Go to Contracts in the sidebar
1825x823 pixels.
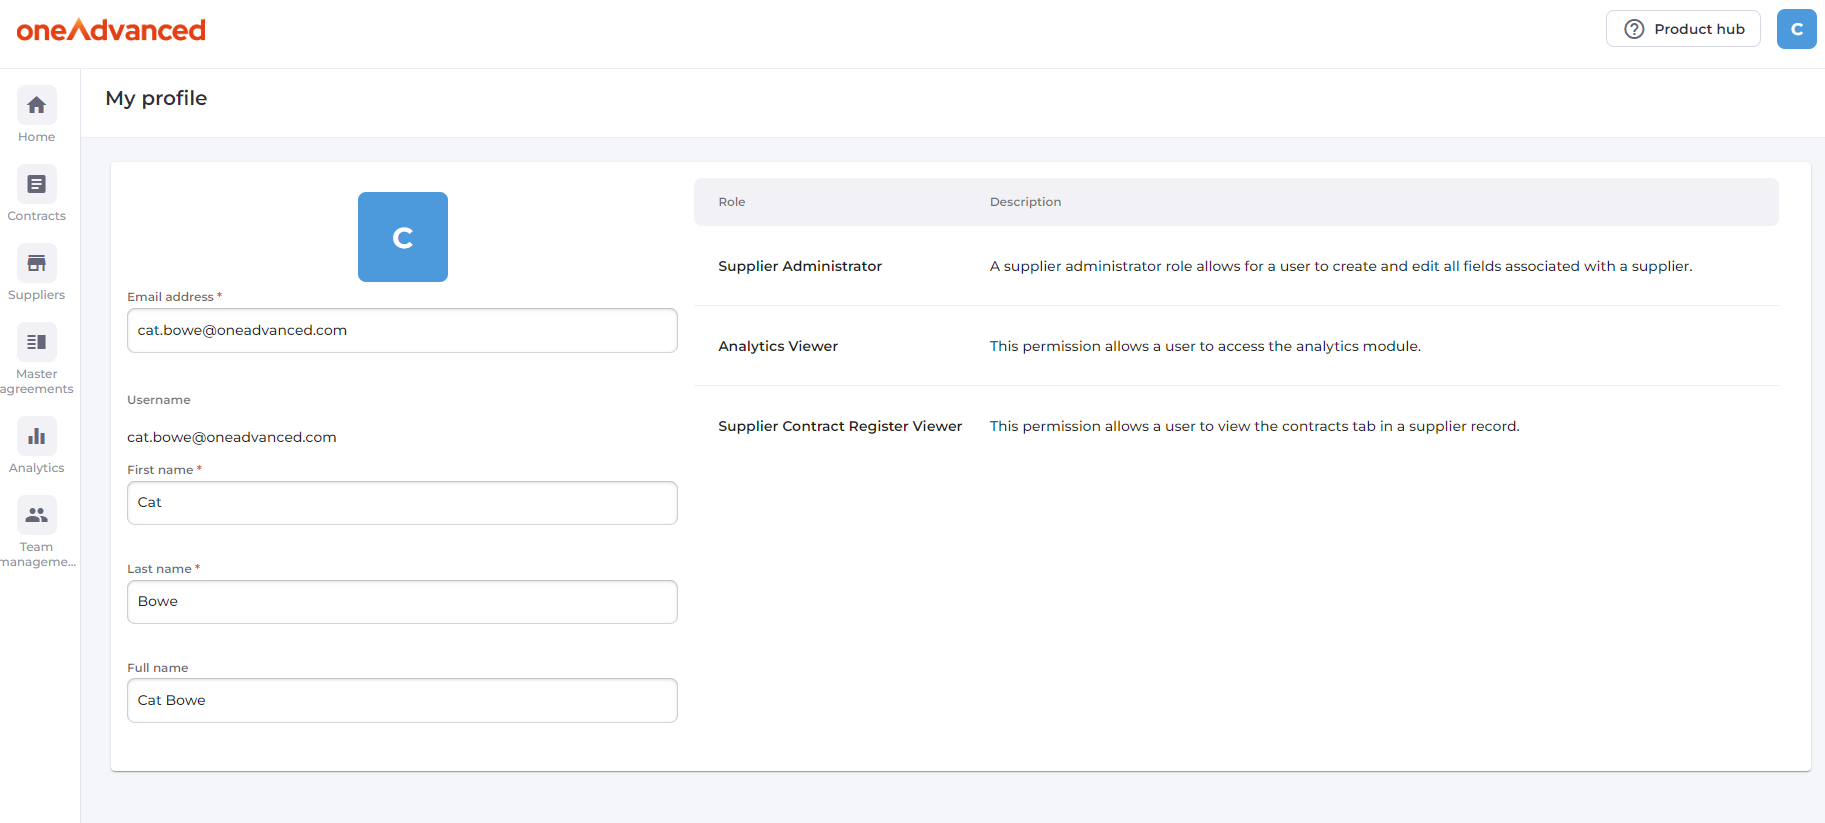(x=37, y=185)
